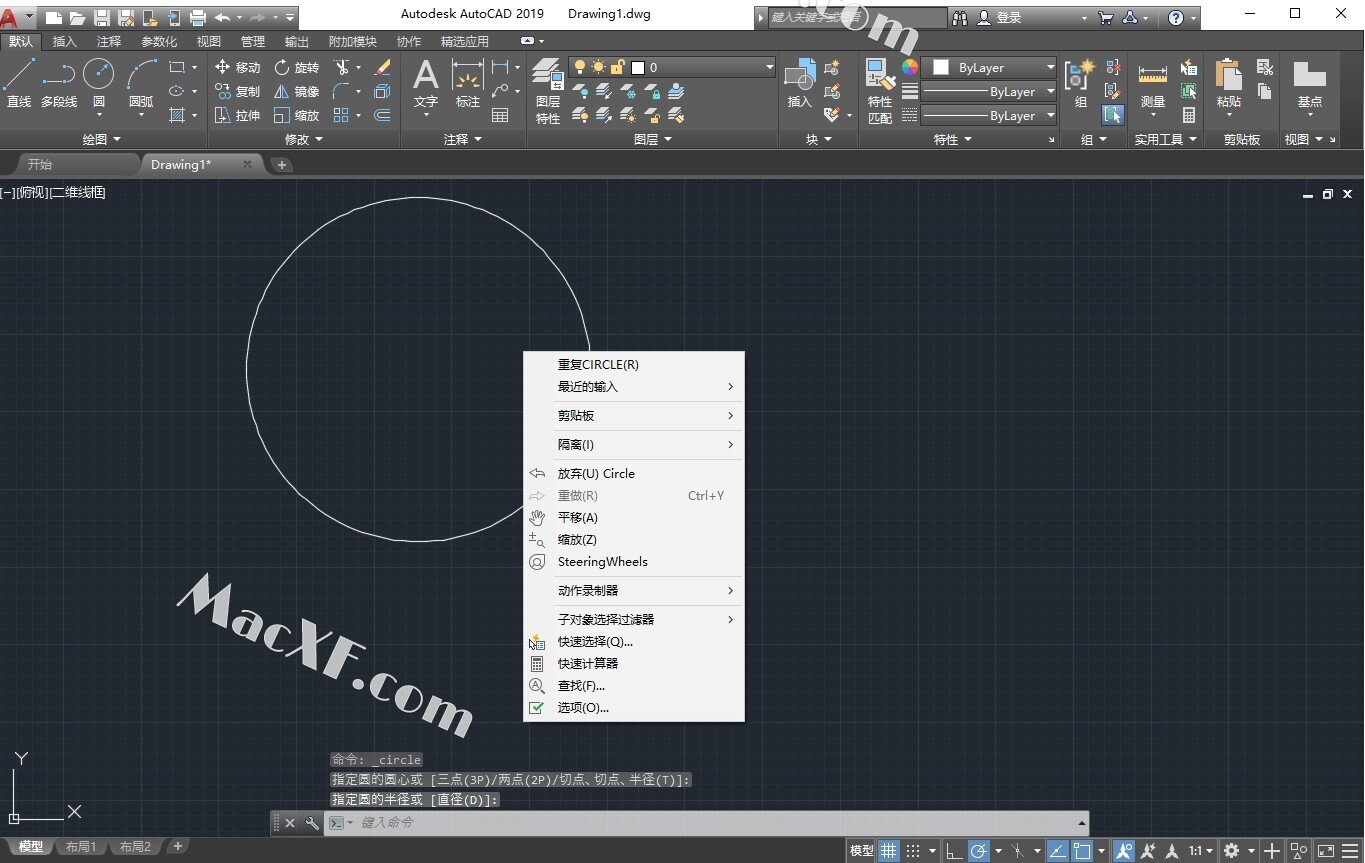This screenshot has width=1365, height=863.
Task: Toggle ortho mode in status bar
Action: (954, 851)
